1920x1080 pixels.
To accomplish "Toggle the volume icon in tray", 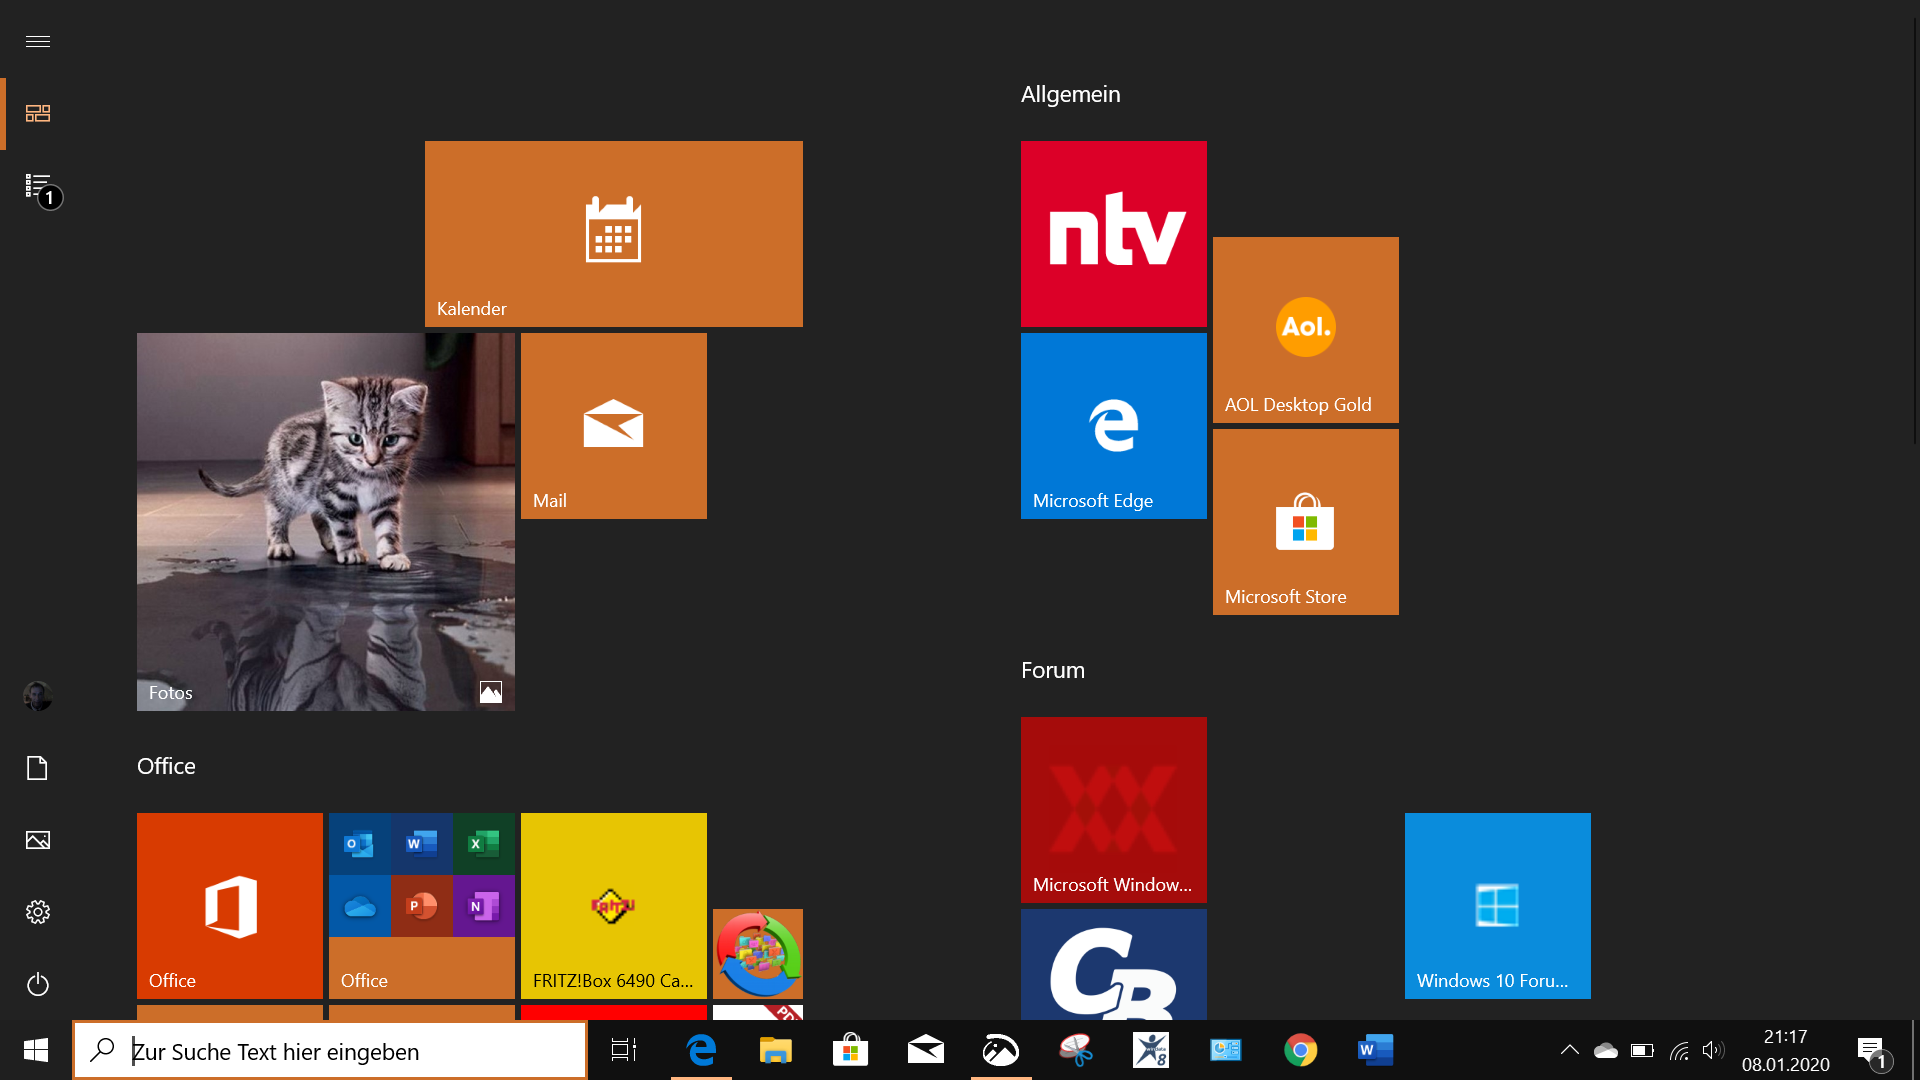I will tap(1712, 1050).
